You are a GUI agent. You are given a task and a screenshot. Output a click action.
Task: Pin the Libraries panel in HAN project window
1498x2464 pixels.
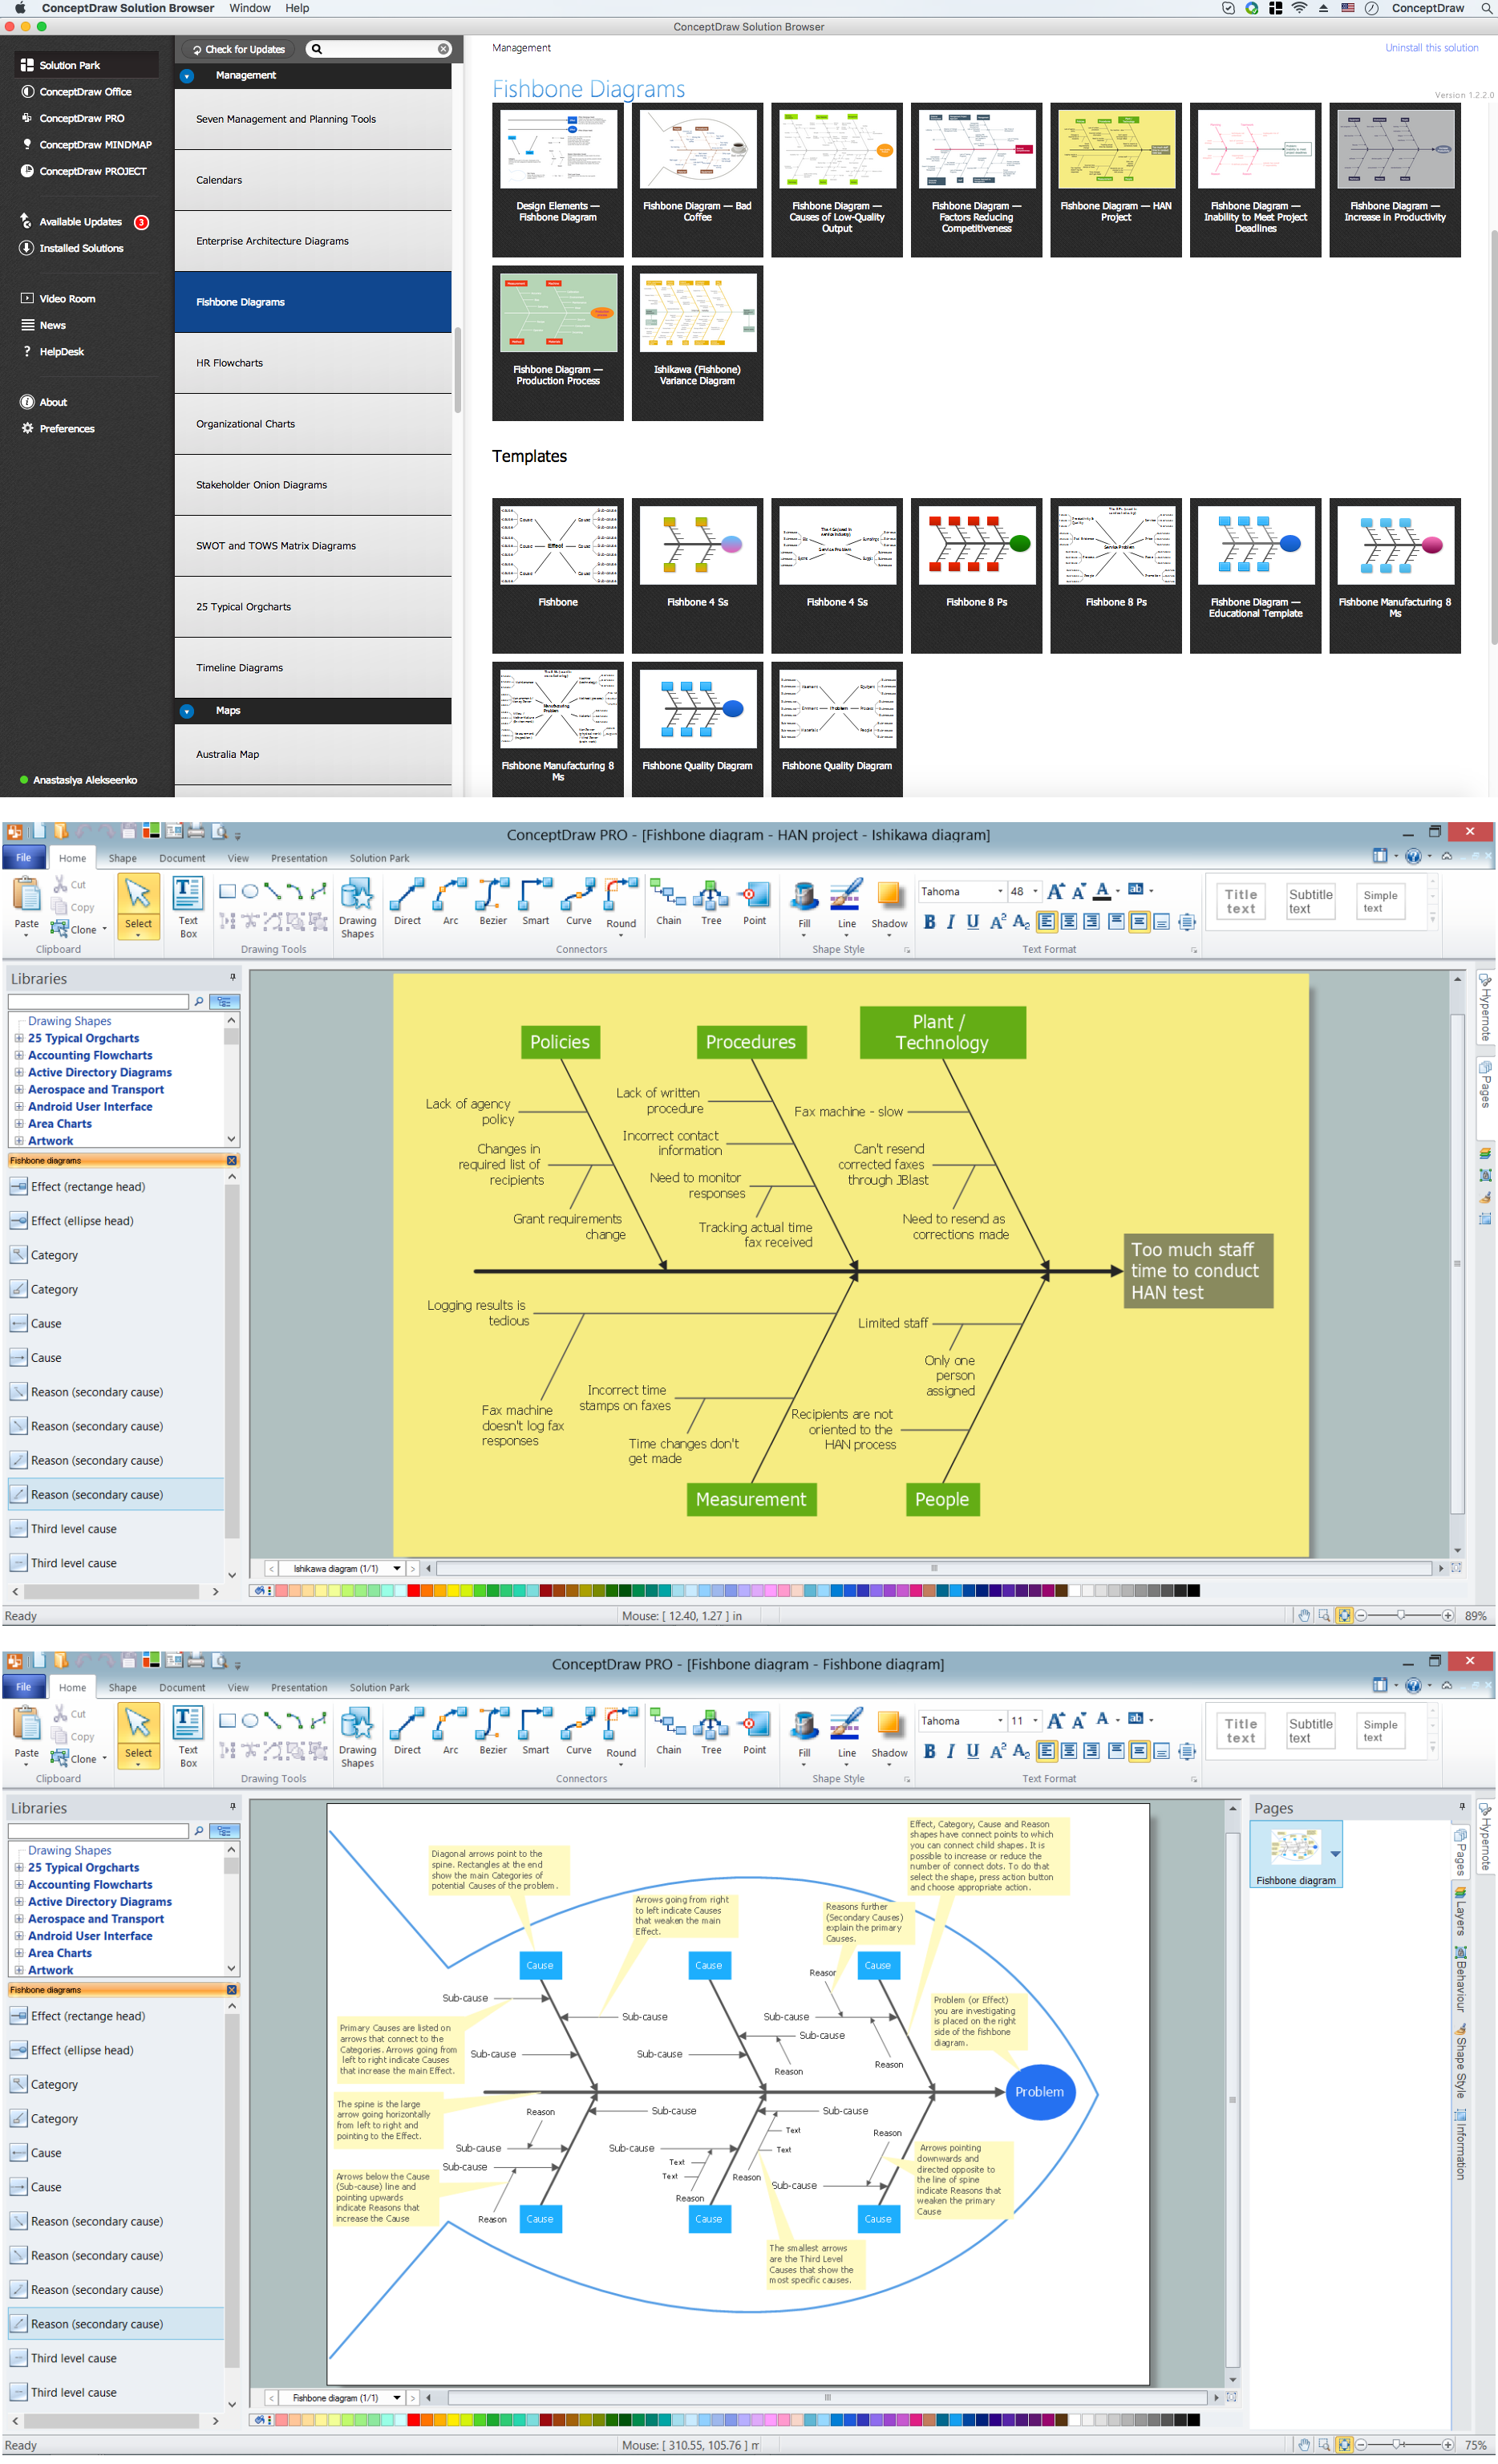point(233,977)
